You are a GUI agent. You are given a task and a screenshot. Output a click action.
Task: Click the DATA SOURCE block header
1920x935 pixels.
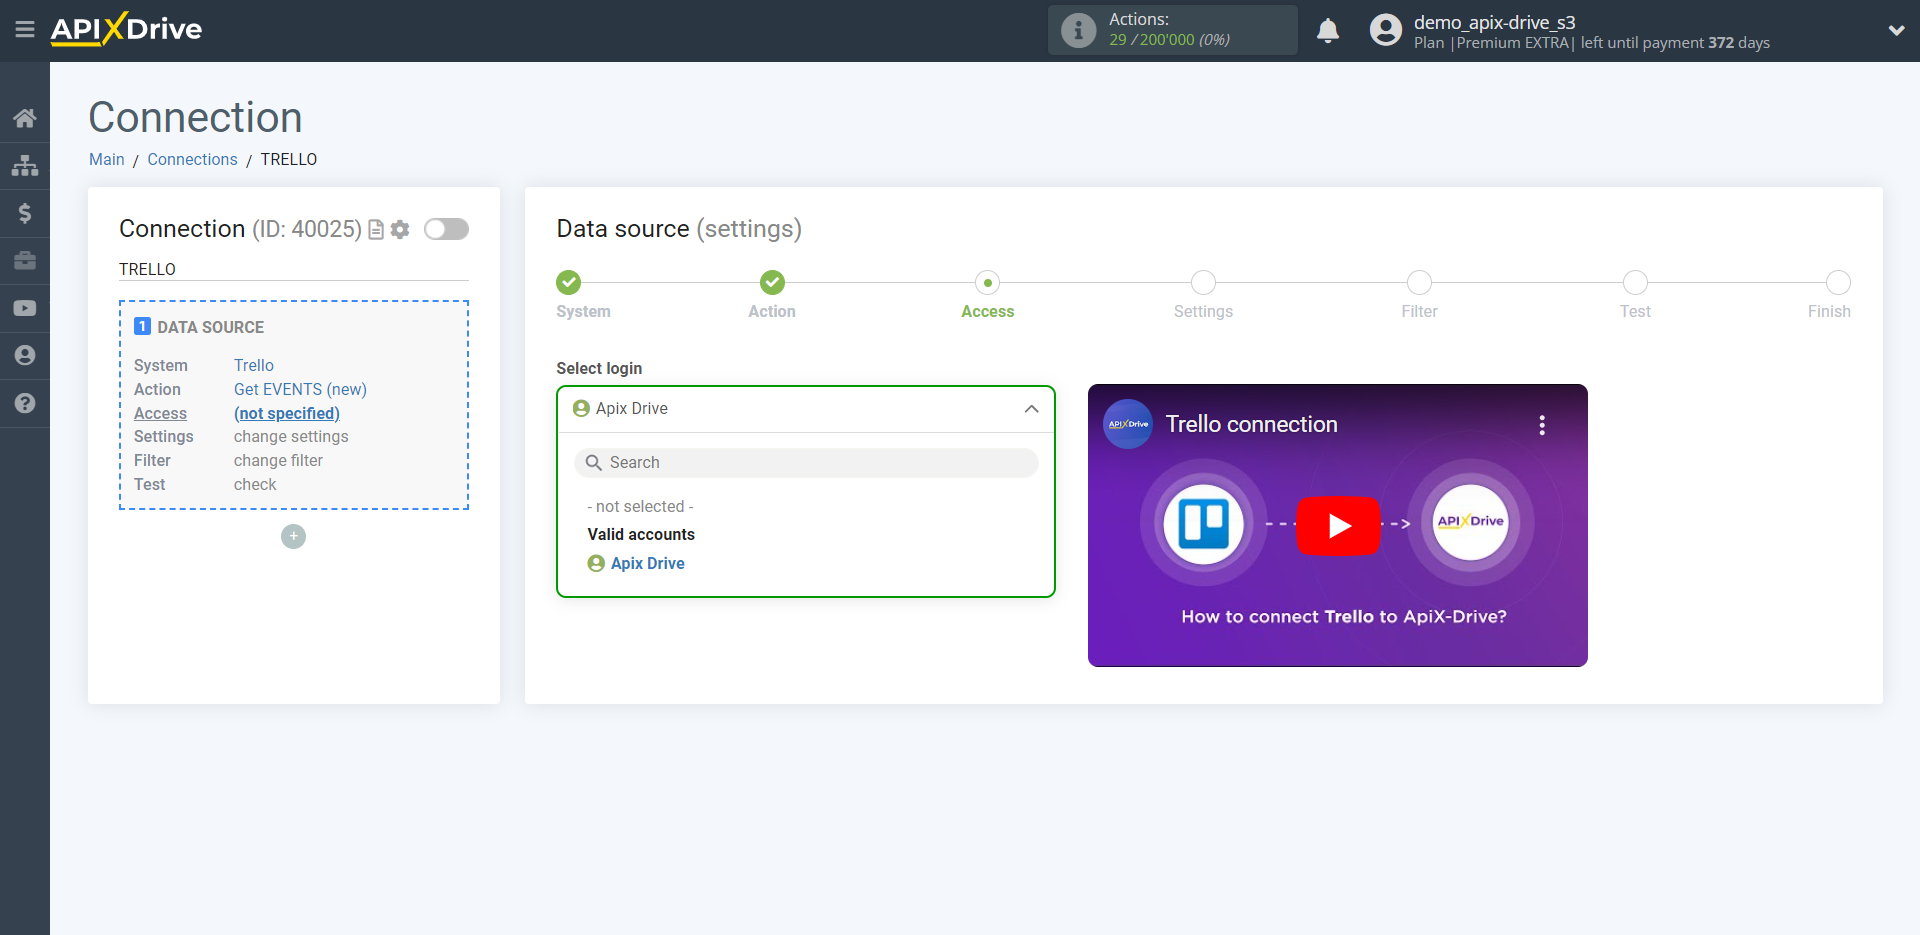pos(199,327)
